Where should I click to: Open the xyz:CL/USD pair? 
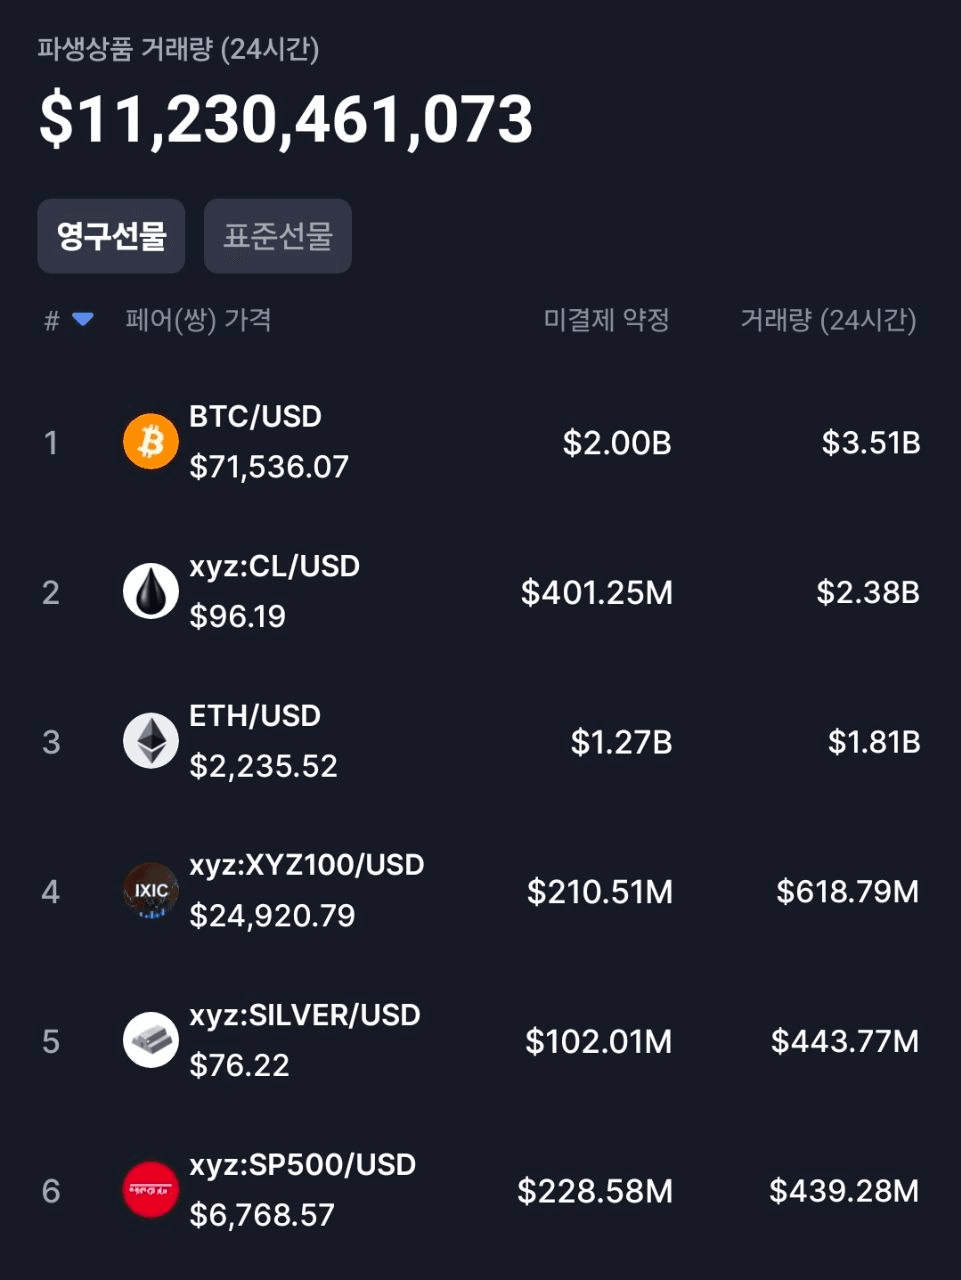[x=274, y=566]
